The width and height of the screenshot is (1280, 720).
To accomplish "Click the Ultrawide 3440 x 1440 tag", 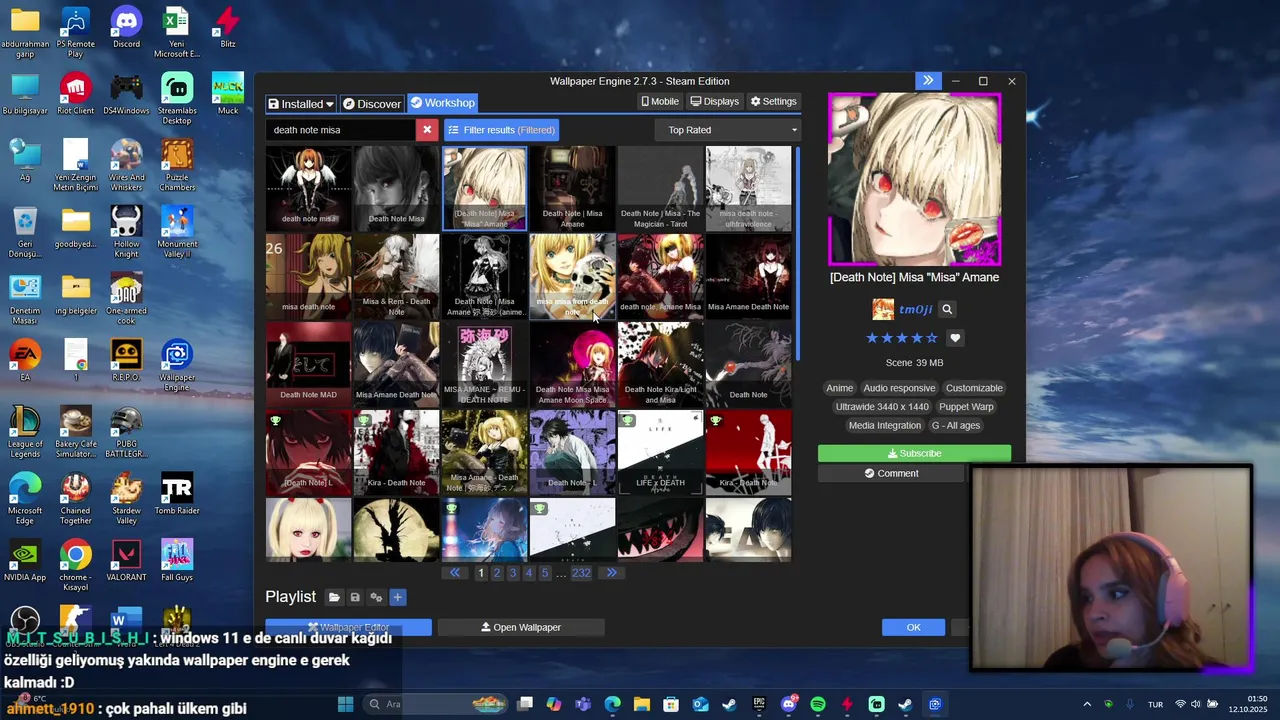I will pyautogui.click(x=882, y=407).
